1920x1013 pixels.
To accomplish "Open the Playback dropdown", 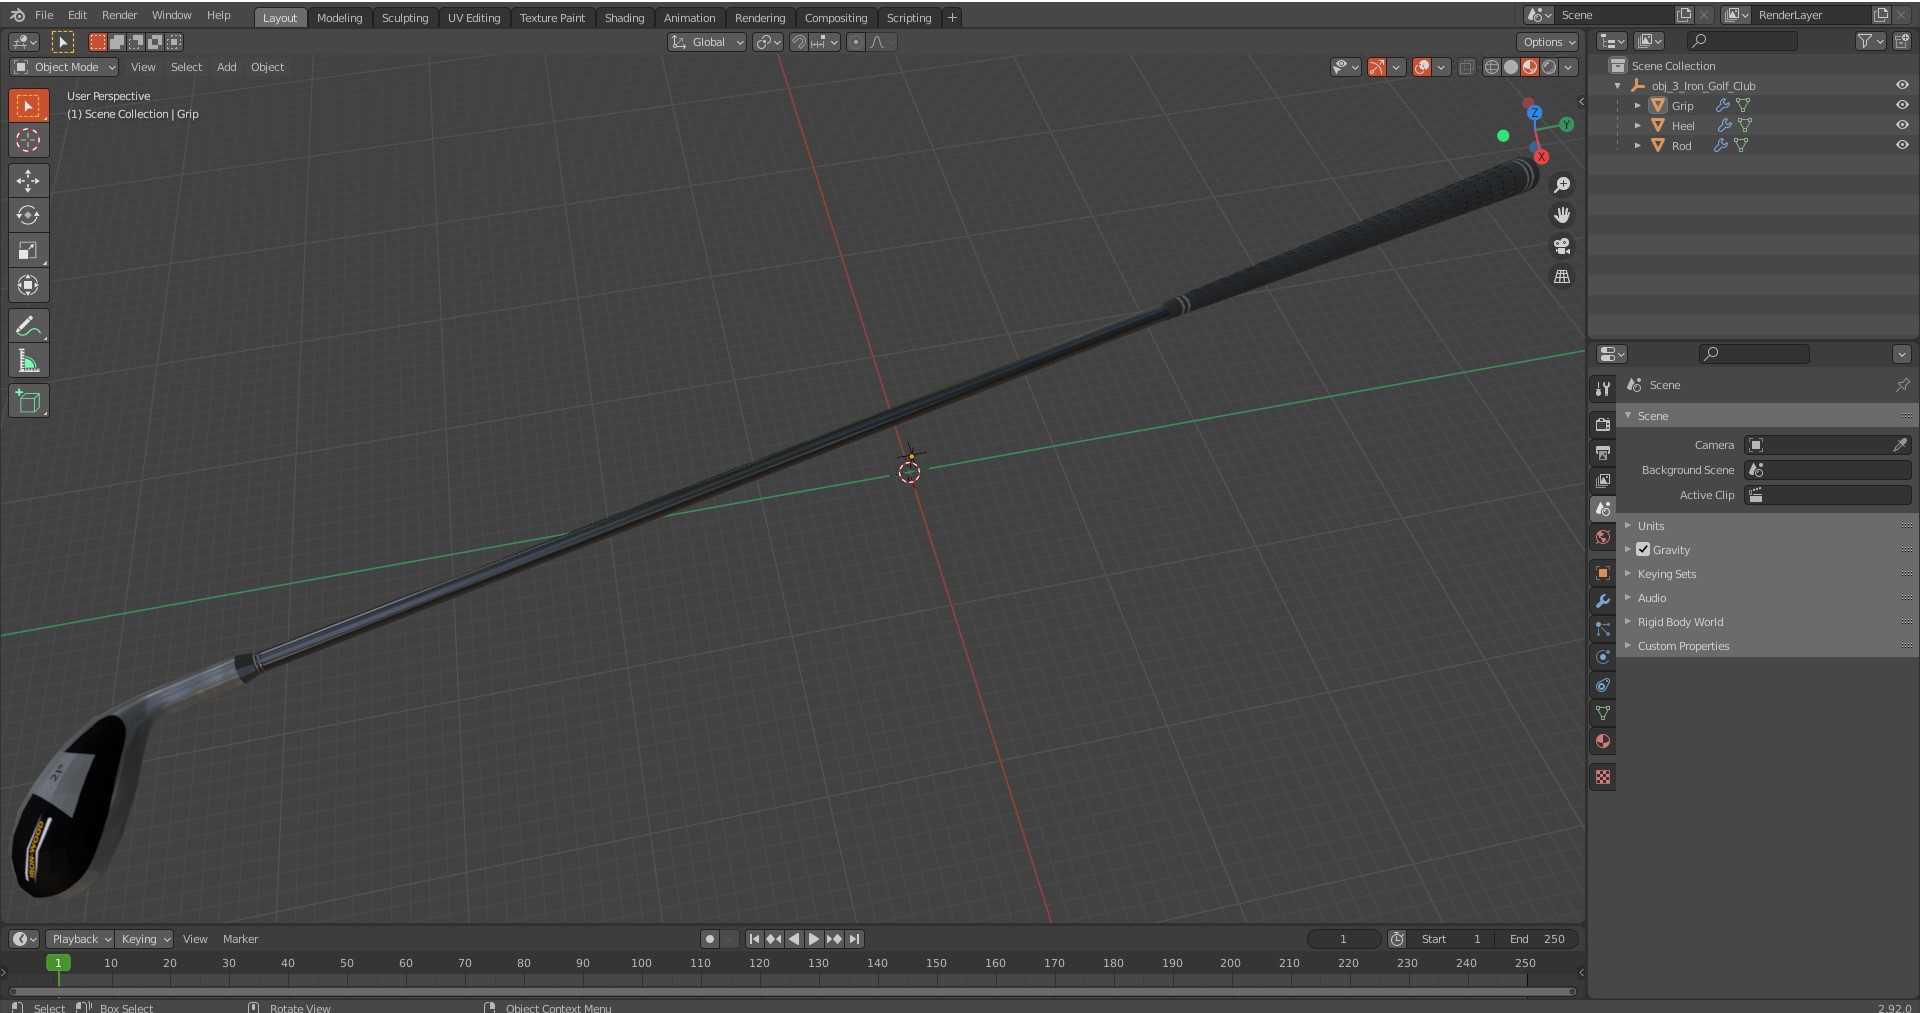I will pos(80,939).
